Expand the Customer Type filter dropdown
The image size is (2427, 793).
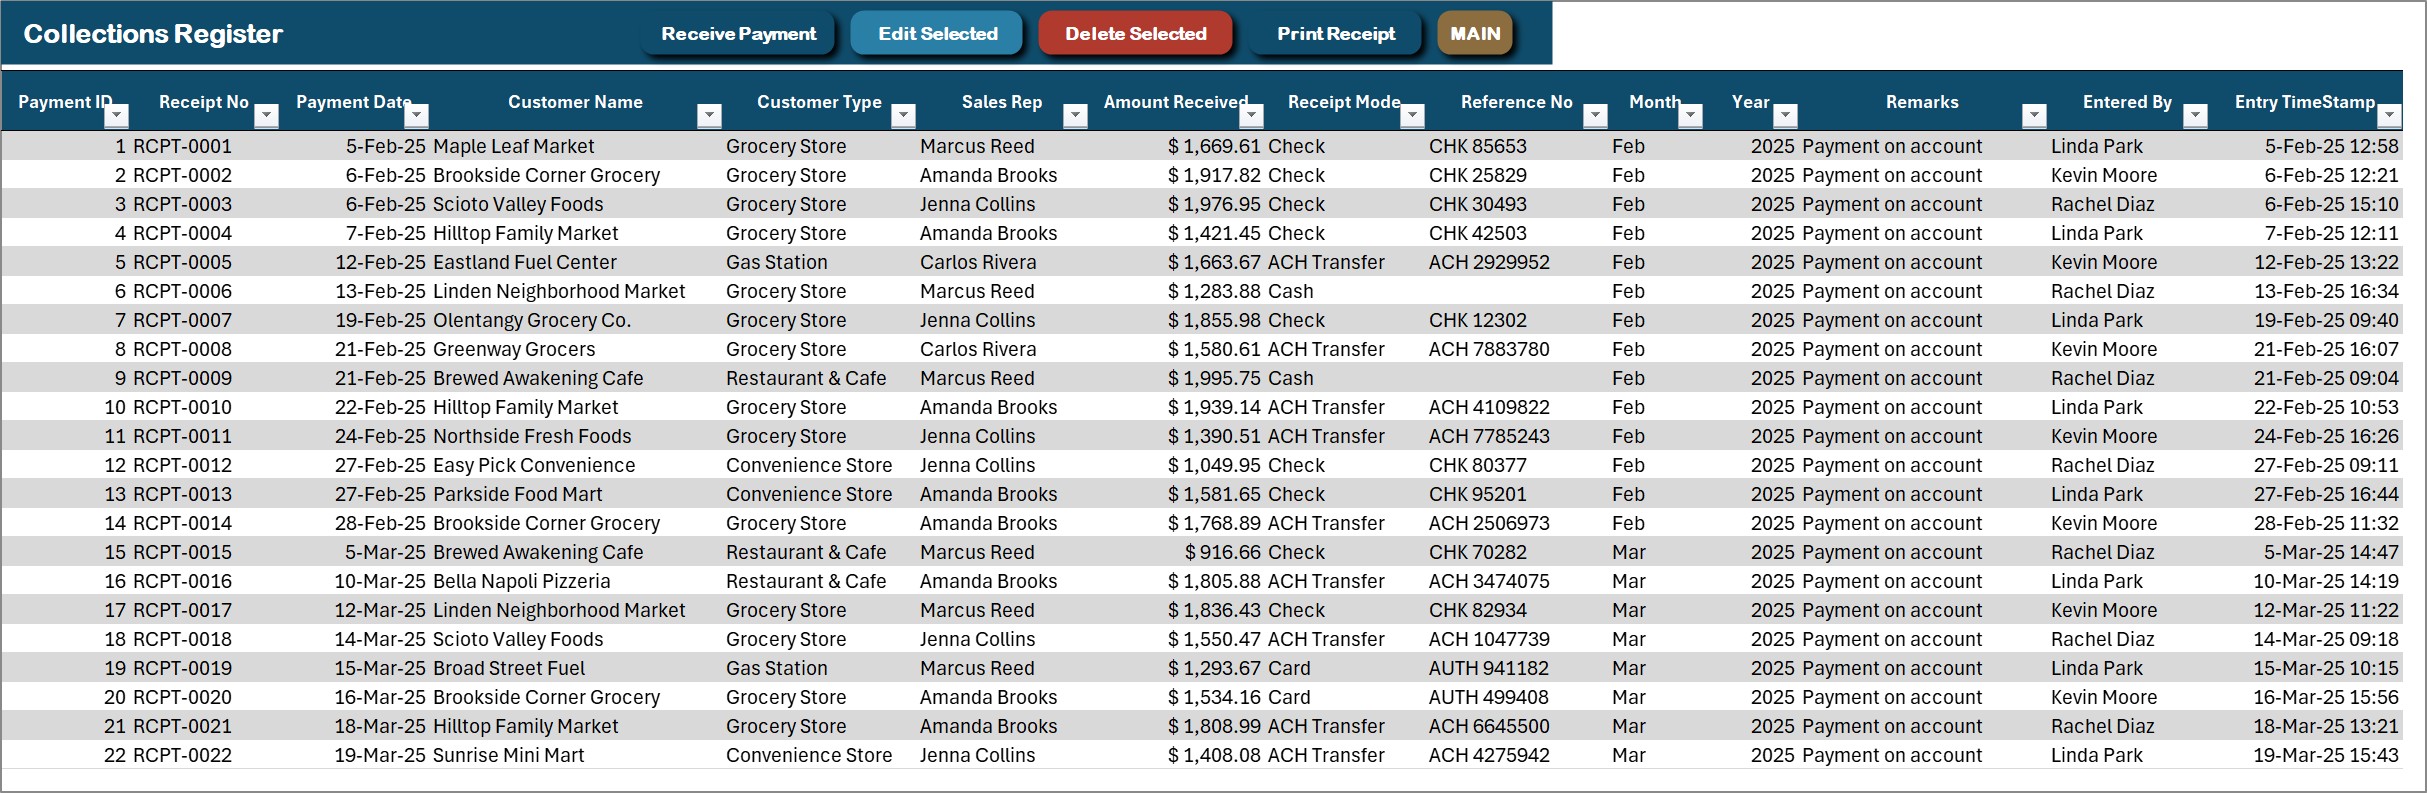tap(903, 116)
